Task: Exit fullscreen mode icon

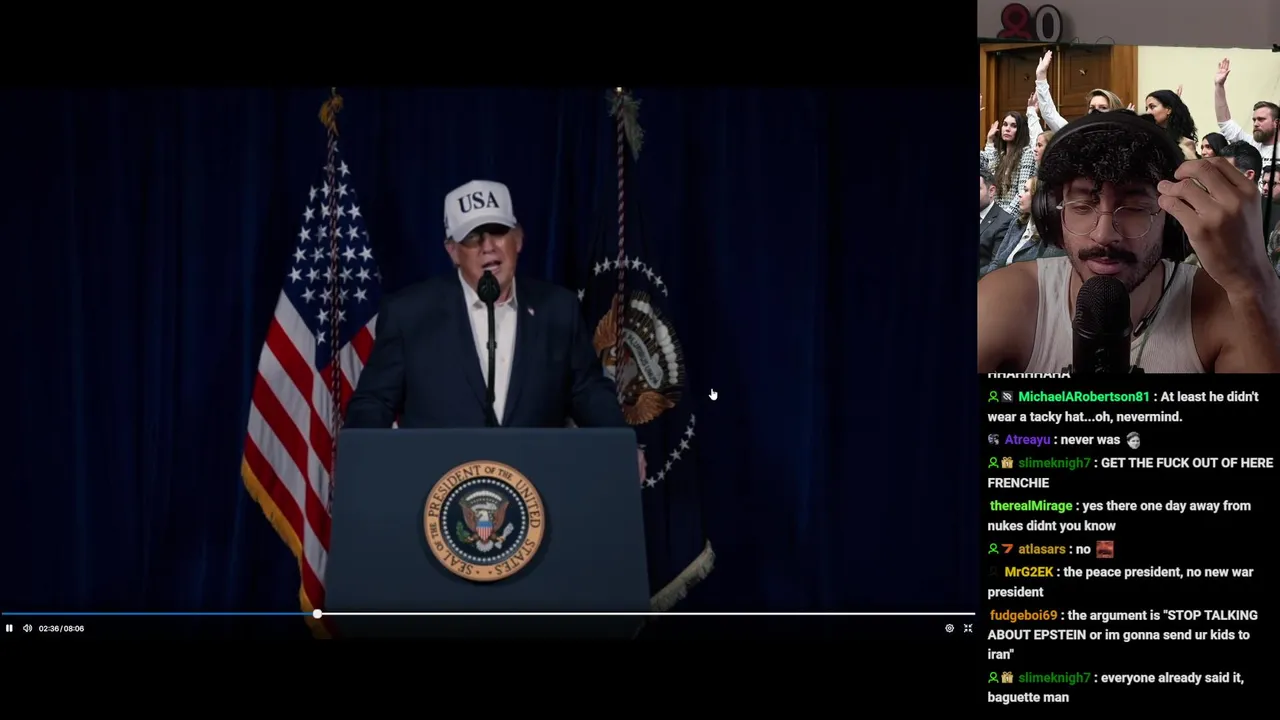Action: point(968,628)
